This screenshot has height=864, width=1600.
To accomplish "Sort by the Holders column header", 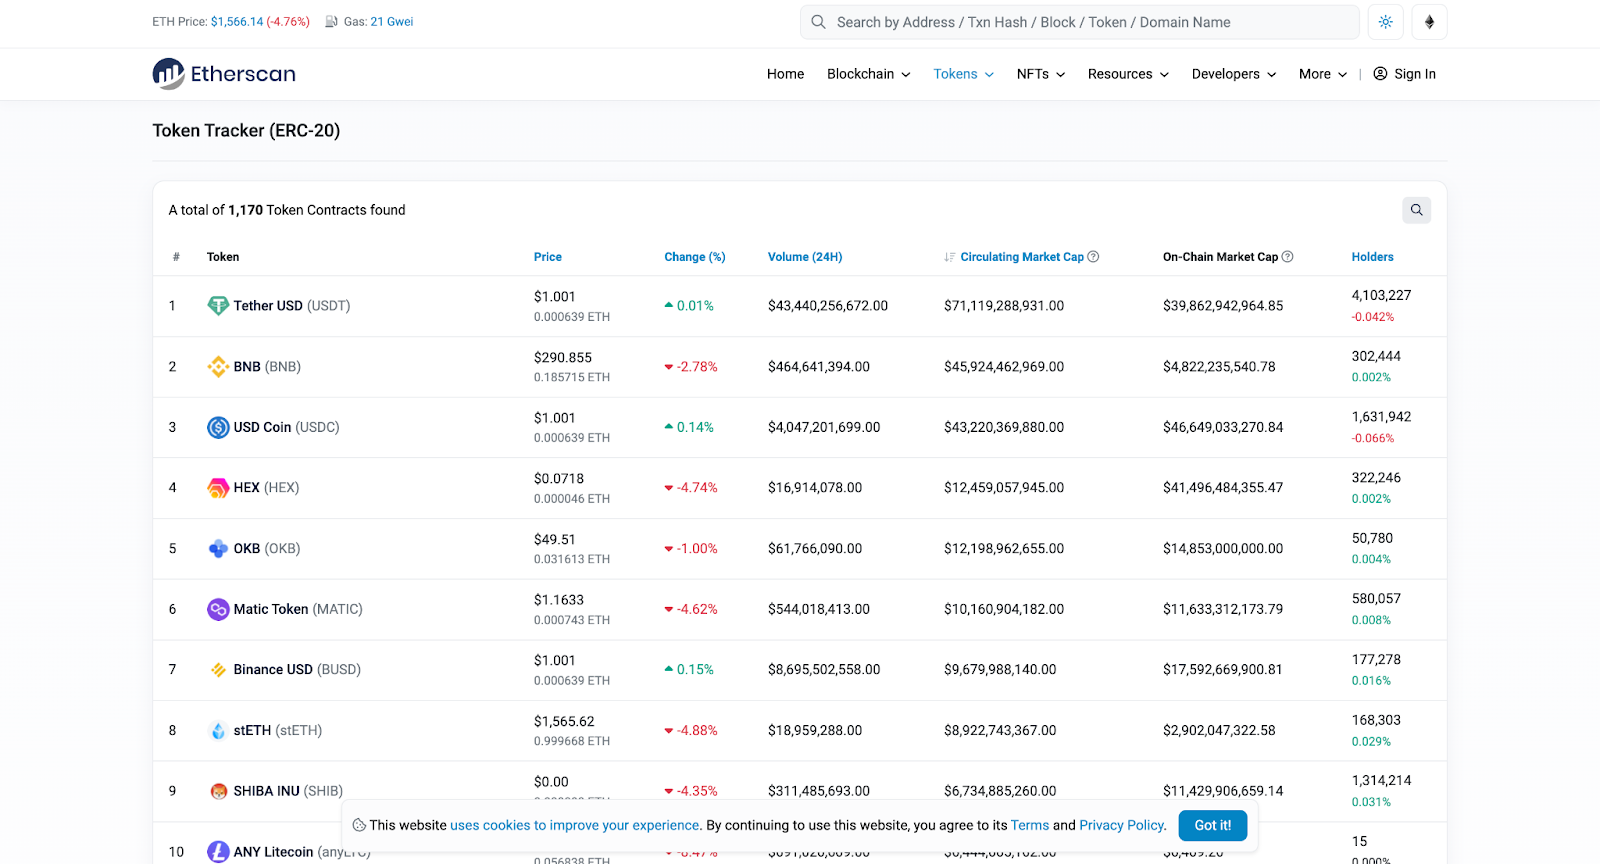I will (x=1372, y=257).
